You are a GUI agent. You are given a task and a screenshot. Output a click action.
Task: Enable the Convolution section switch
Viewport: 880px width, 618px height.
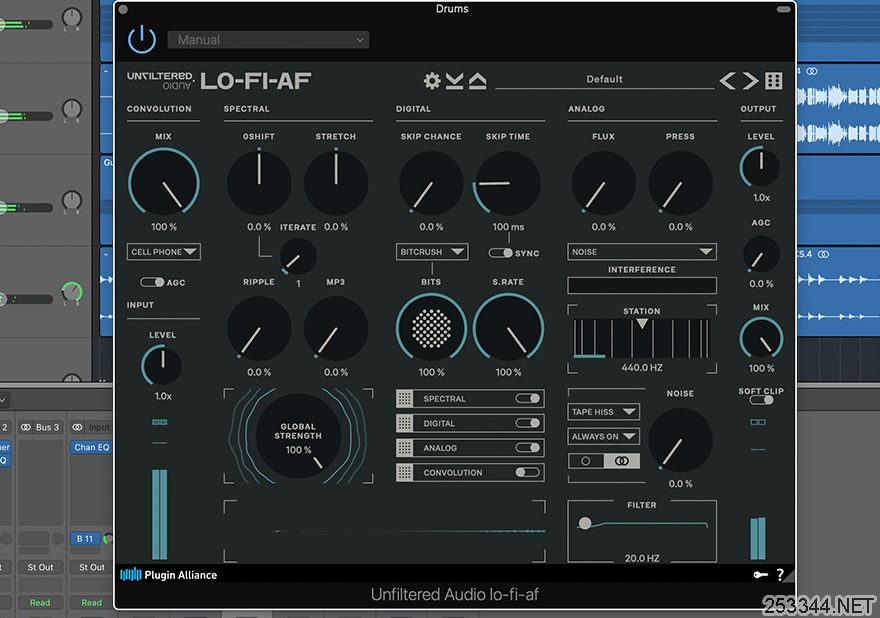[x=527, y=473]
